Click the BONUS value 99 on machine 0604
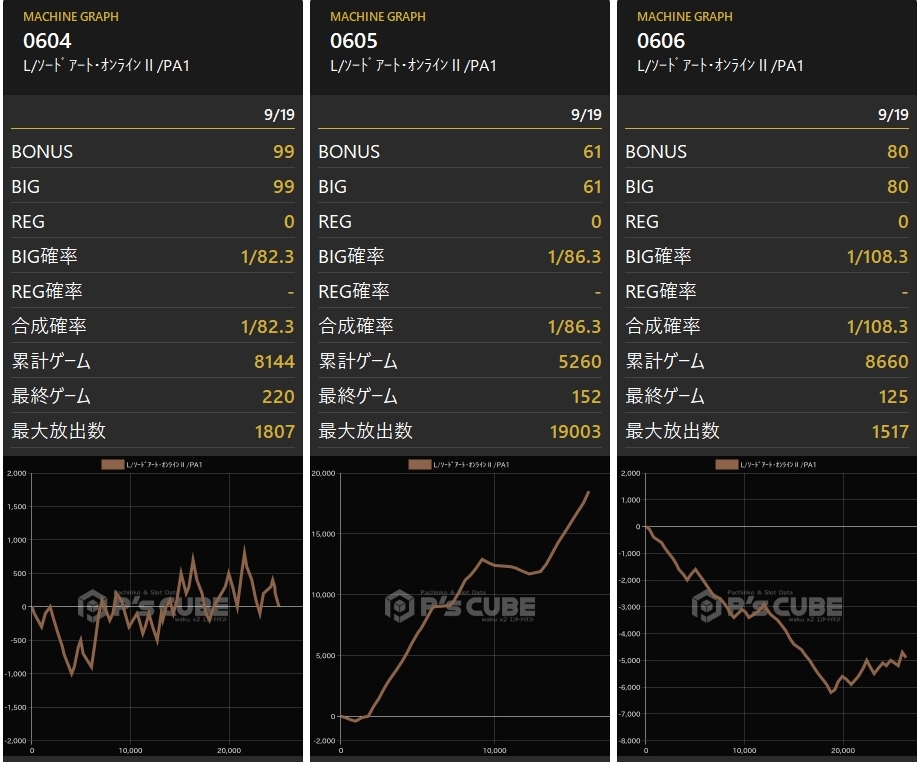The width and height of the screenshot is (921, 762). pos(284,152)
